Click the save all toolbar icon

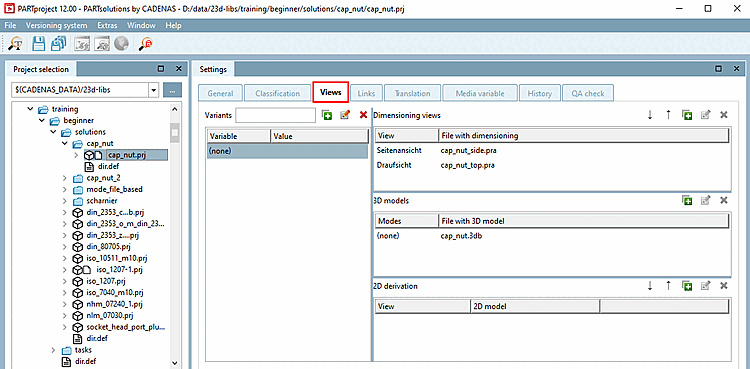(x=59, y=44)
